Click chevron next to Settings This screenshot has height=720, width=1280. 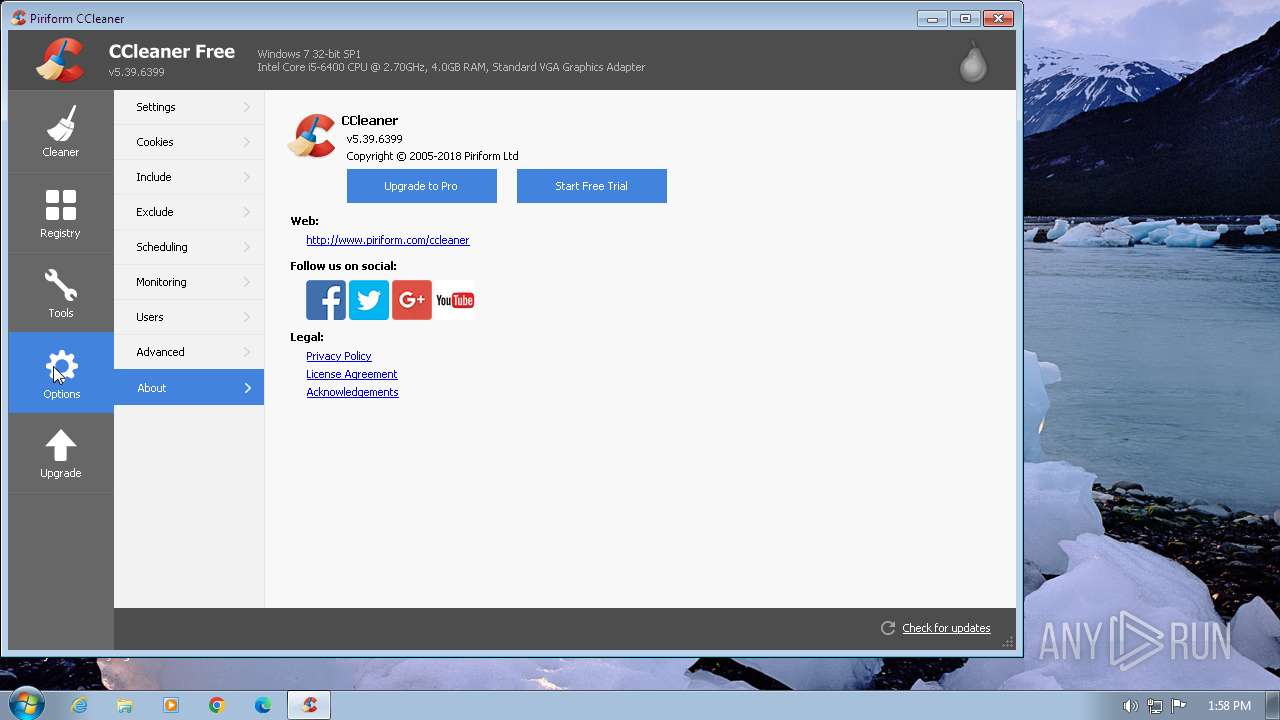247,107
